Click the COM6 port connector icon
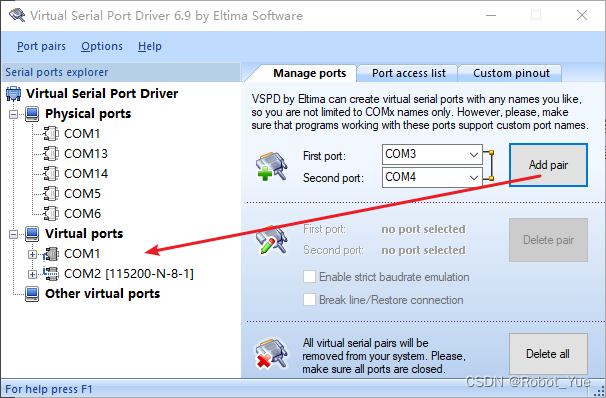 [51, 214]
